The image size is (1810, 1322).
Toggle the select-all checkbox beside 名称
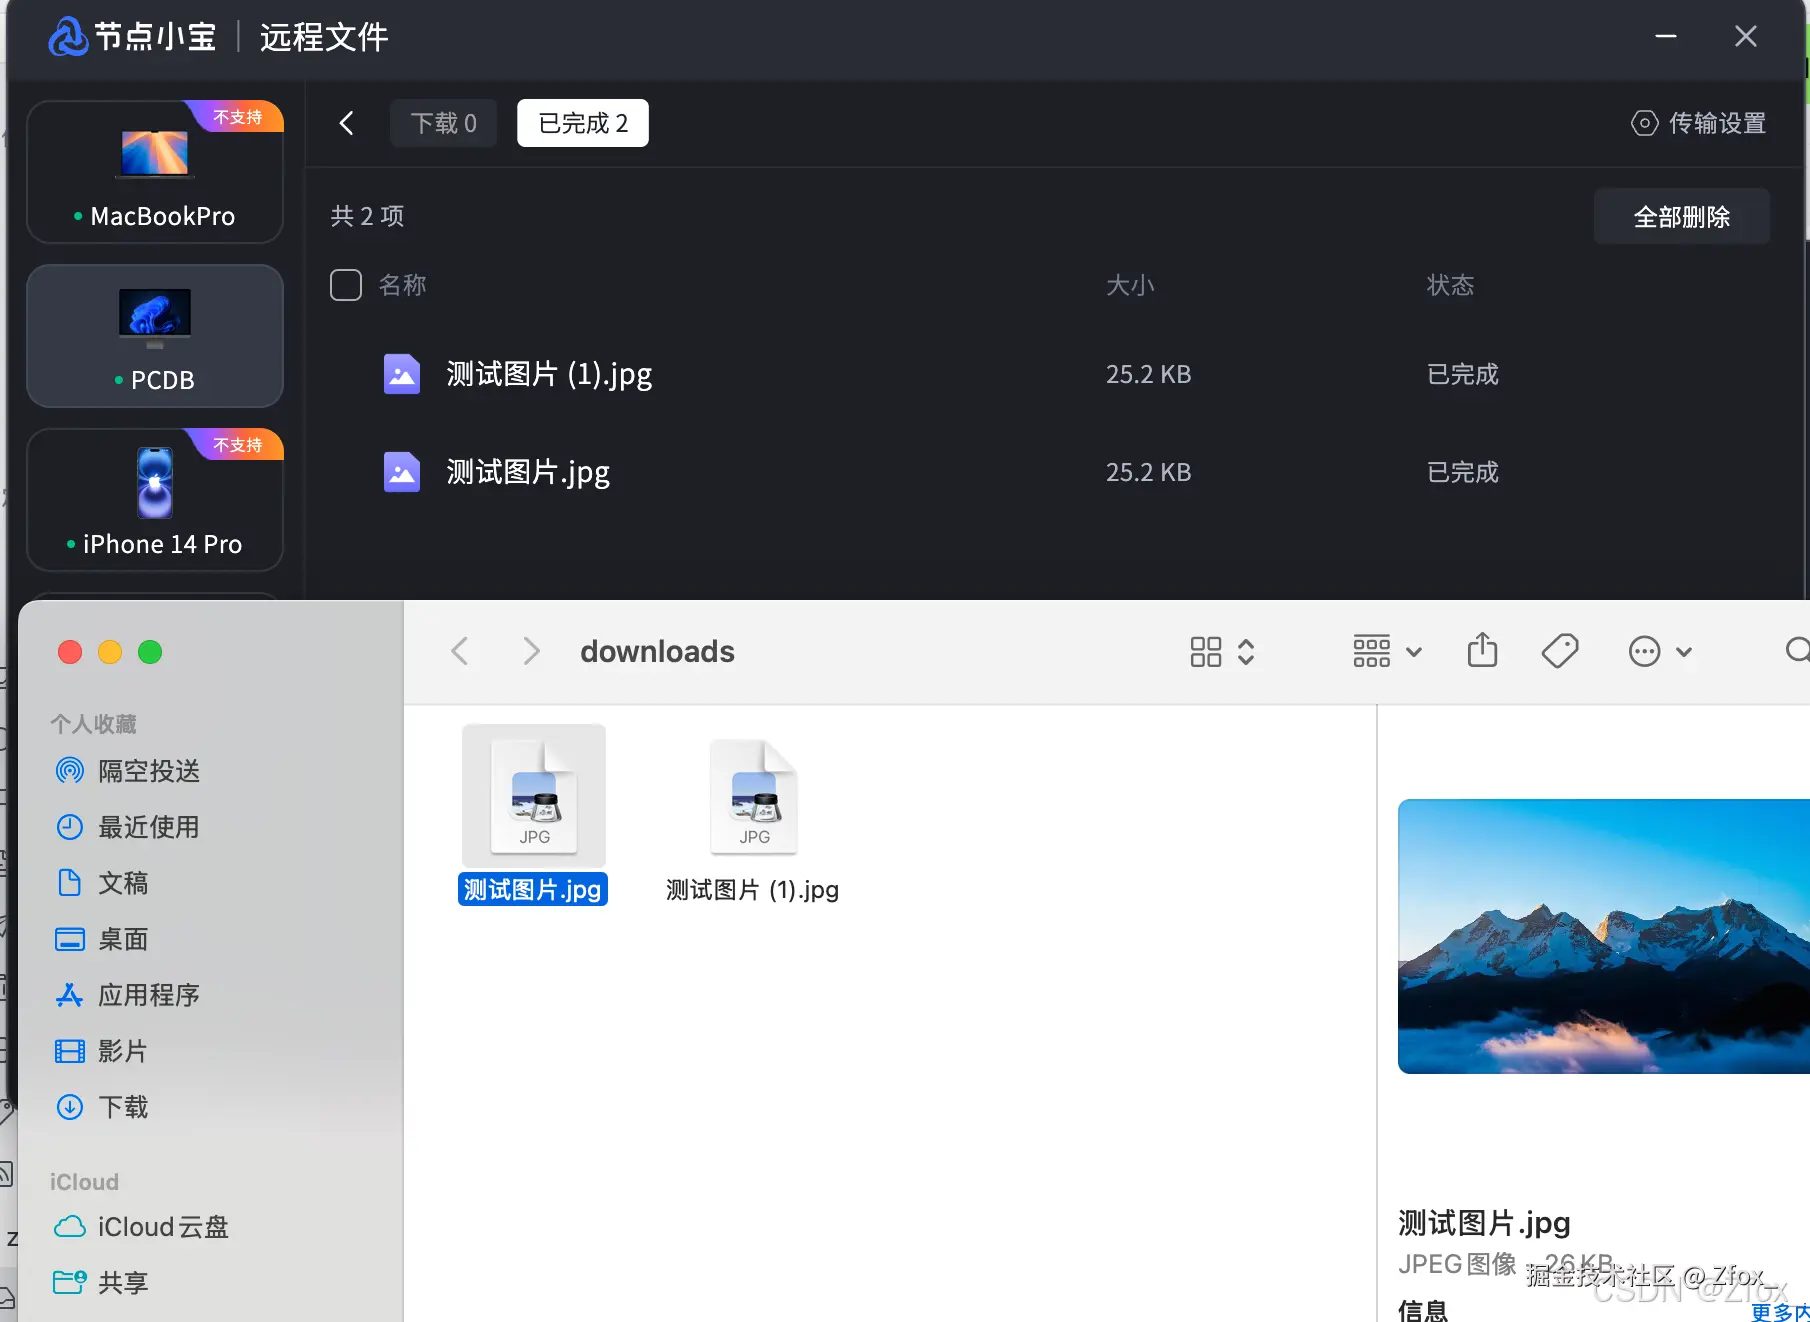(x=345, y=285)
